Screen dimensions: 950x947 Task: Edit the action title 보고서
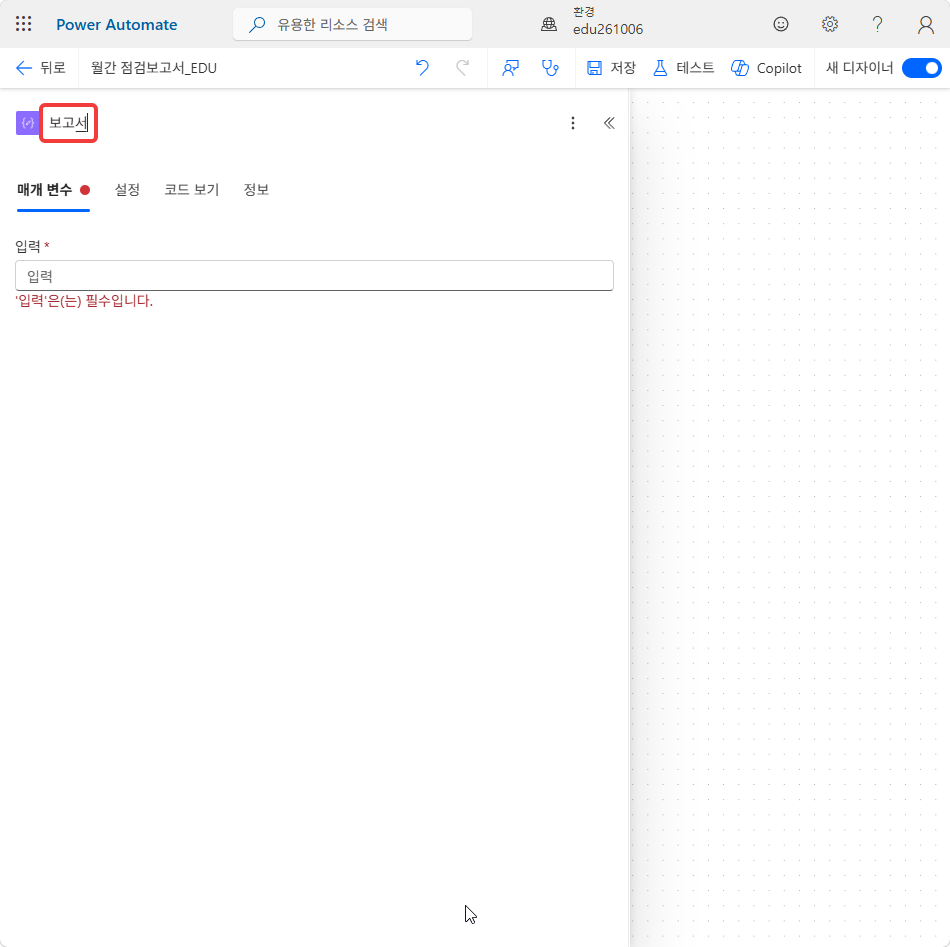coord(68,123)
